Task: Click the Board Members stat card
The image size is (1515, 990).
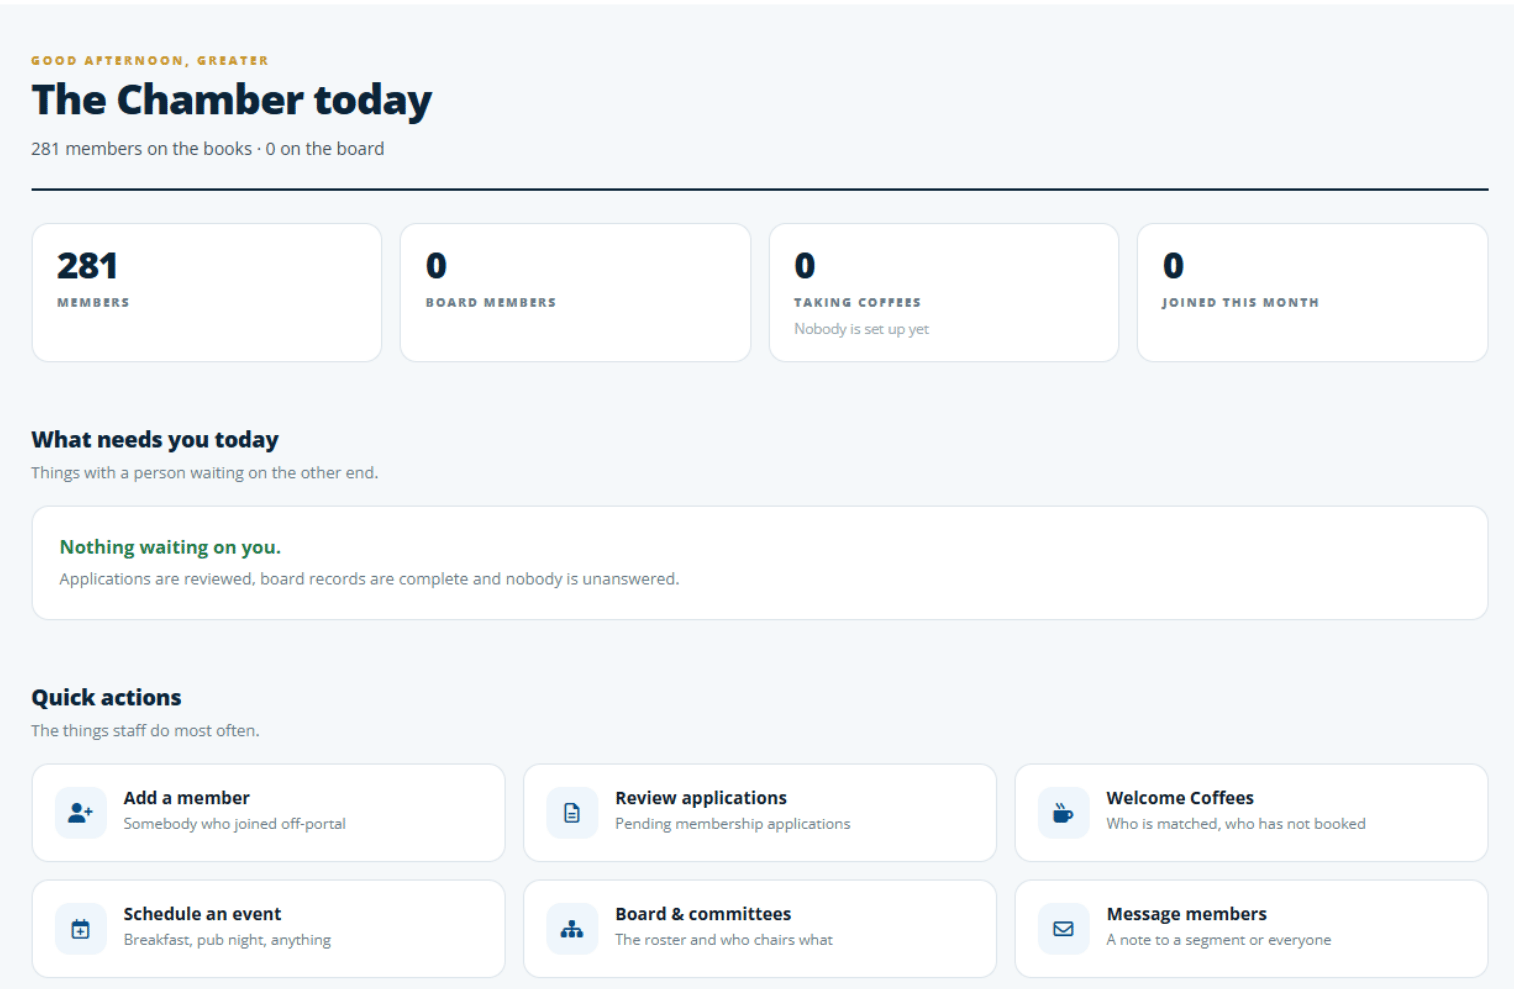Action: click(x=575, y=292)
